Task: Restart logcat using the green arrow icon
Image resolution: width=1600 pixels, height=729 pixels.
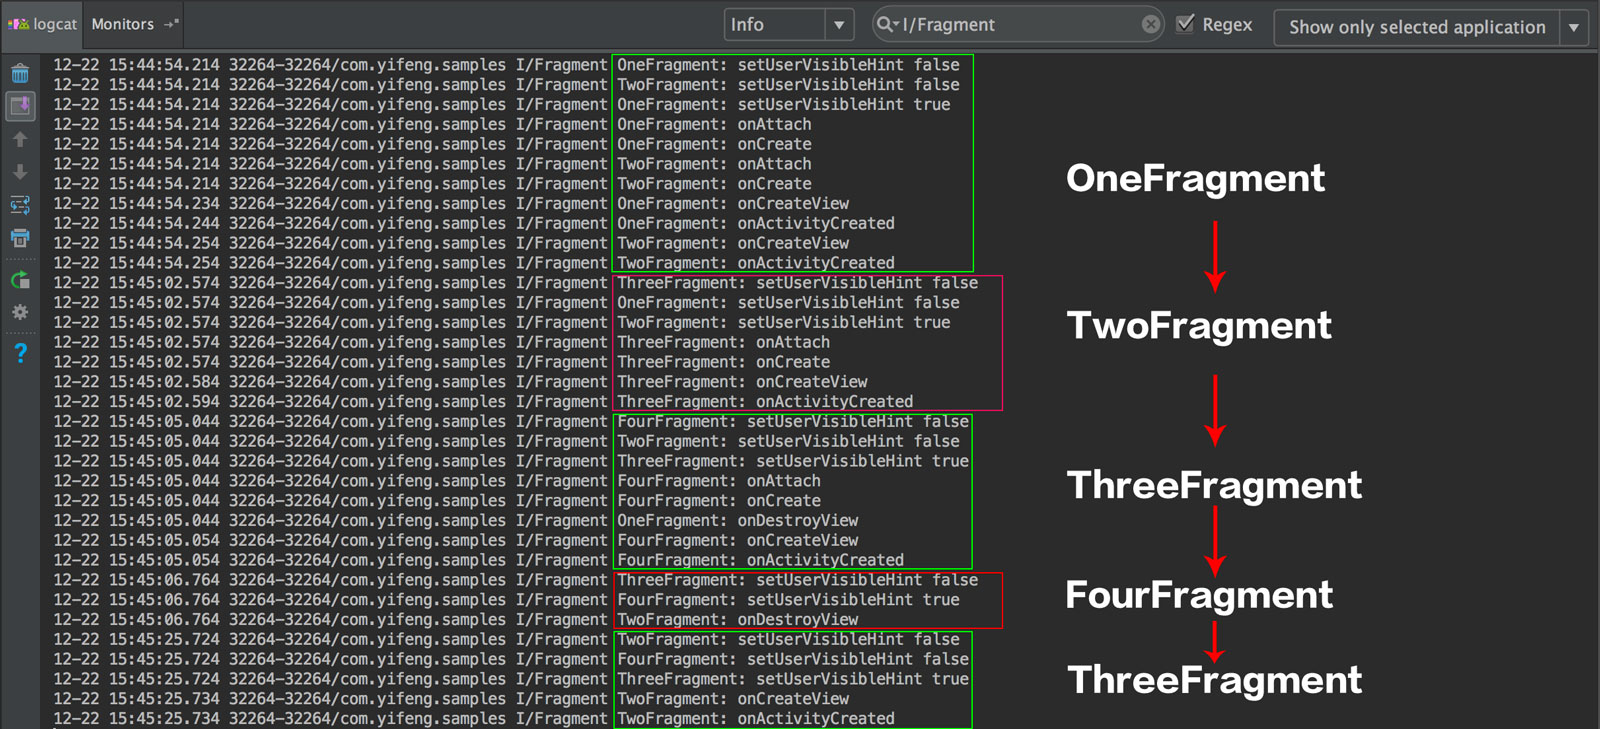Action: (x=20, y=280)
